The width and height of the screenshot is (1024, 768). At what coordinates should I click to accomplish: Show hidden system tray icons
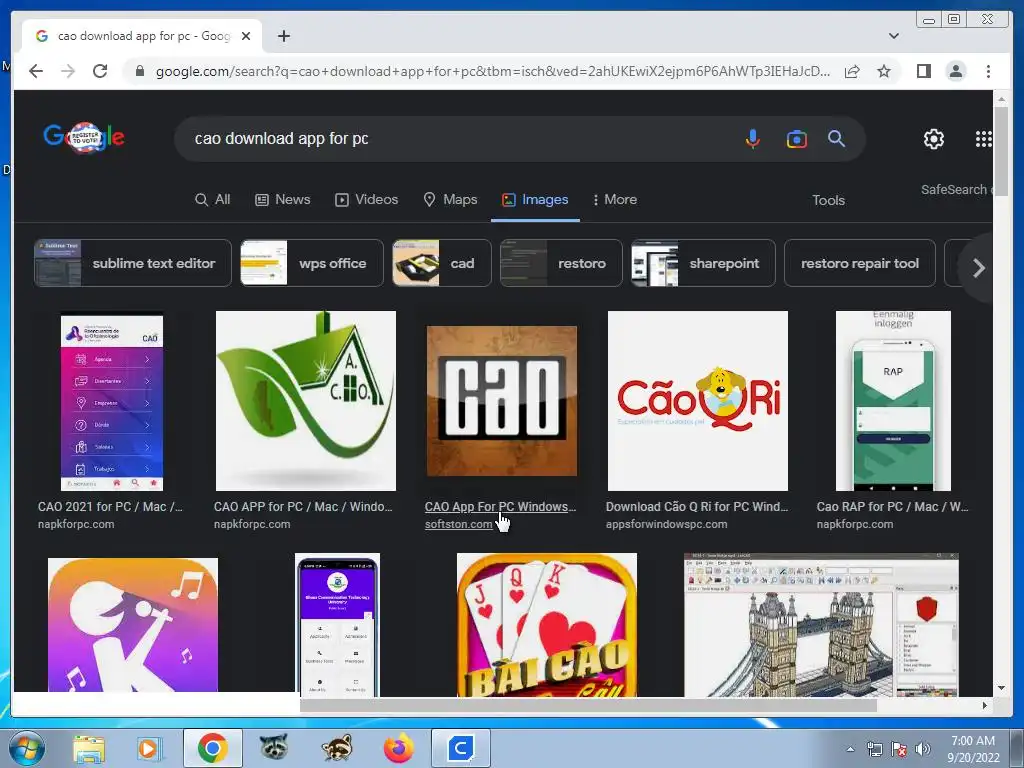coord(850,749)
